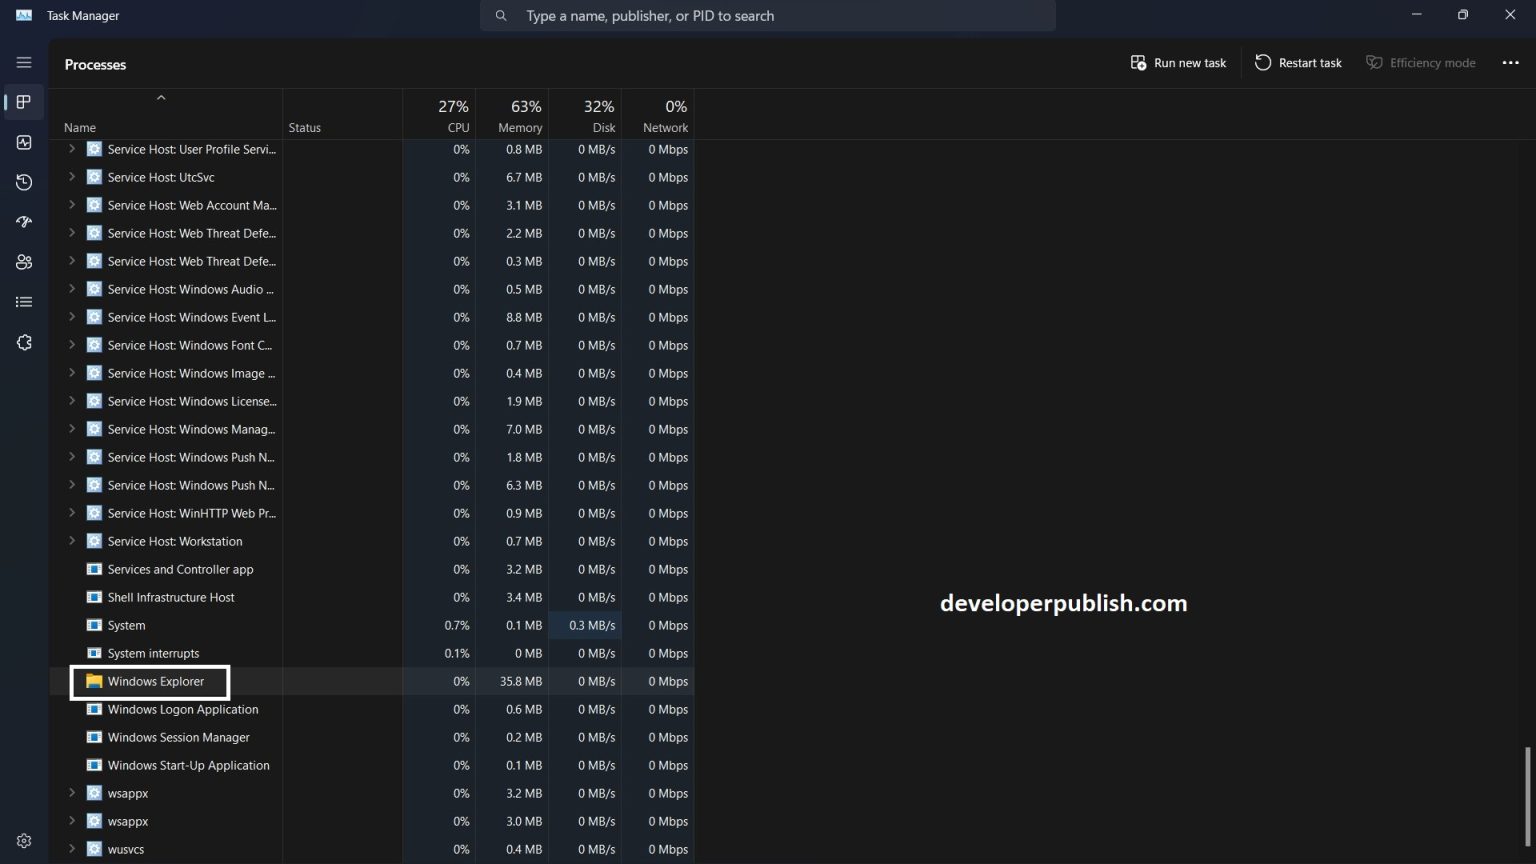The width and height of the screenshot is (1536, 864).
Task: Open the Startup apps sidebar icon
Action: [x=24, y=222]
